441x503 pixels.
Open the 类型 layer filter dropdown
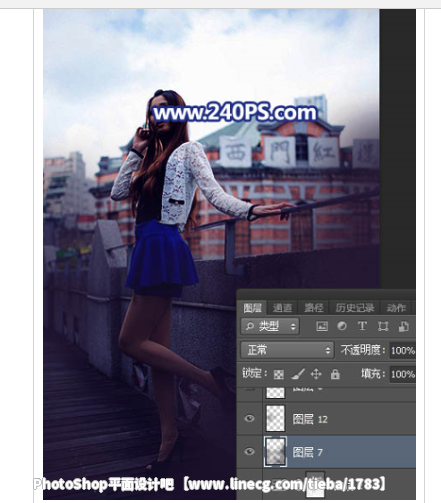click(270, 326)
